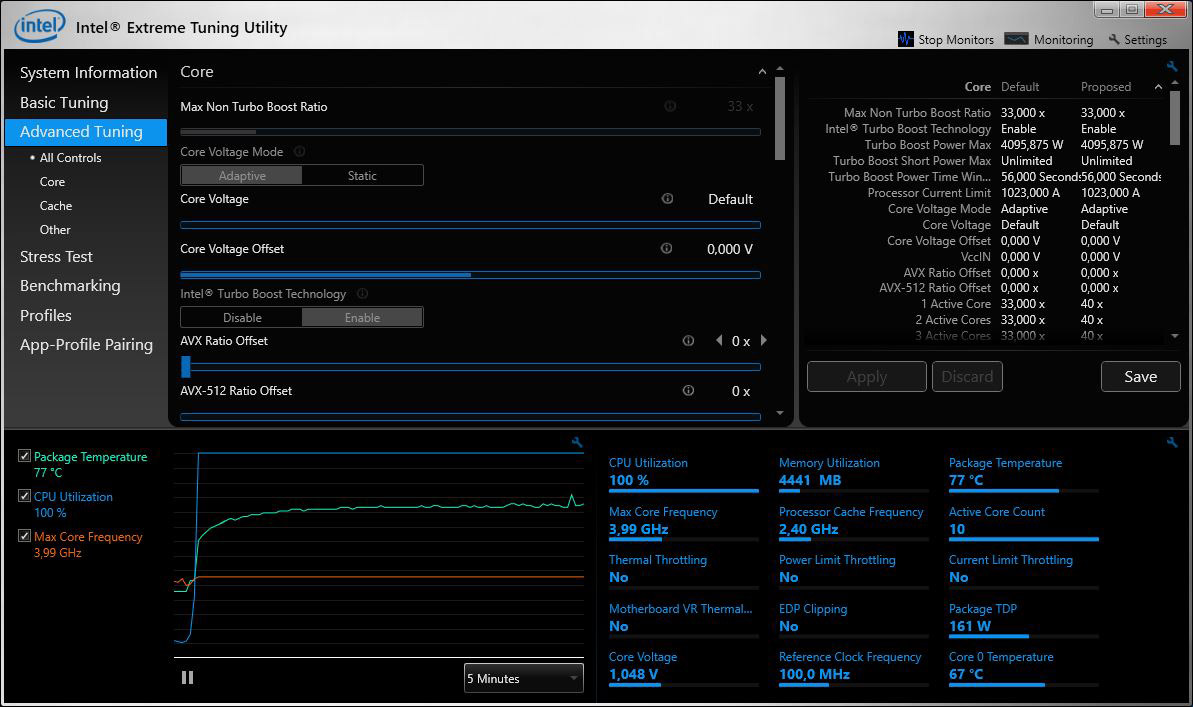Click the Intel logo icon

[x=39, y=26]
